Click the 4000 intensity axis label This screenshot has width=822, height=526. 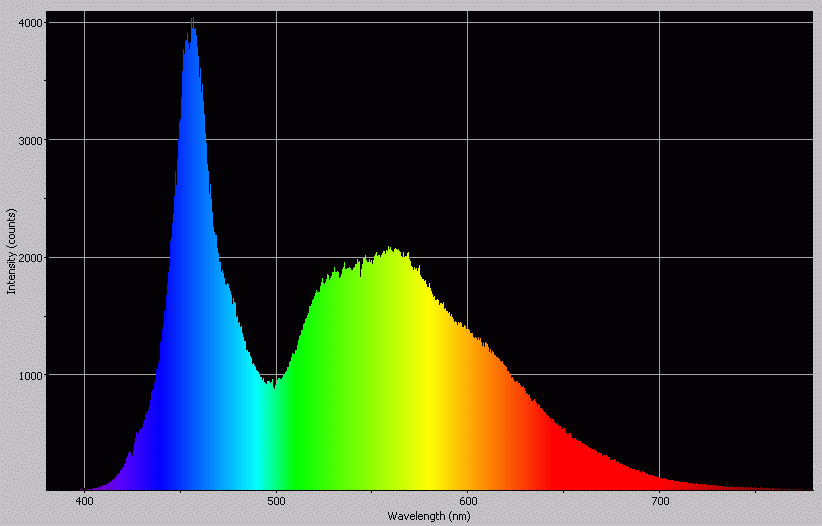[32, 23]
